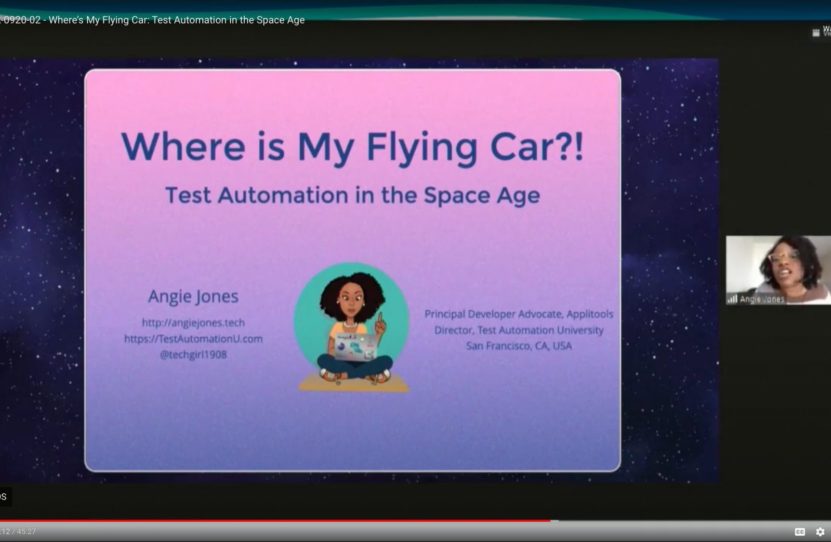Image resolution: width=831 pixels, height=542 pixels.
Task: Click 'Director, Test Automation University' text
Action: (519, 330)
